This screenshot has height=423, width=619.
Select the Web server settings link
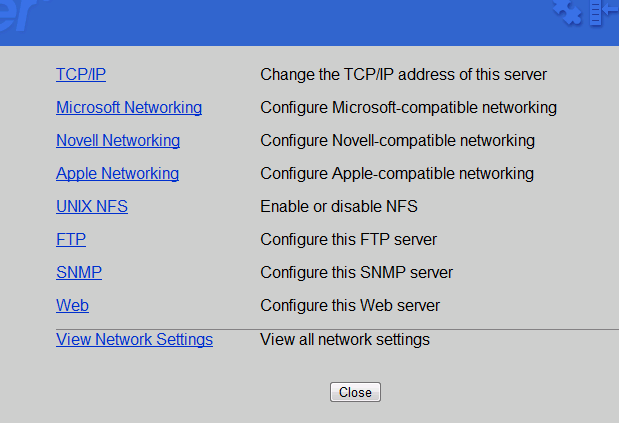coord(73,305)
